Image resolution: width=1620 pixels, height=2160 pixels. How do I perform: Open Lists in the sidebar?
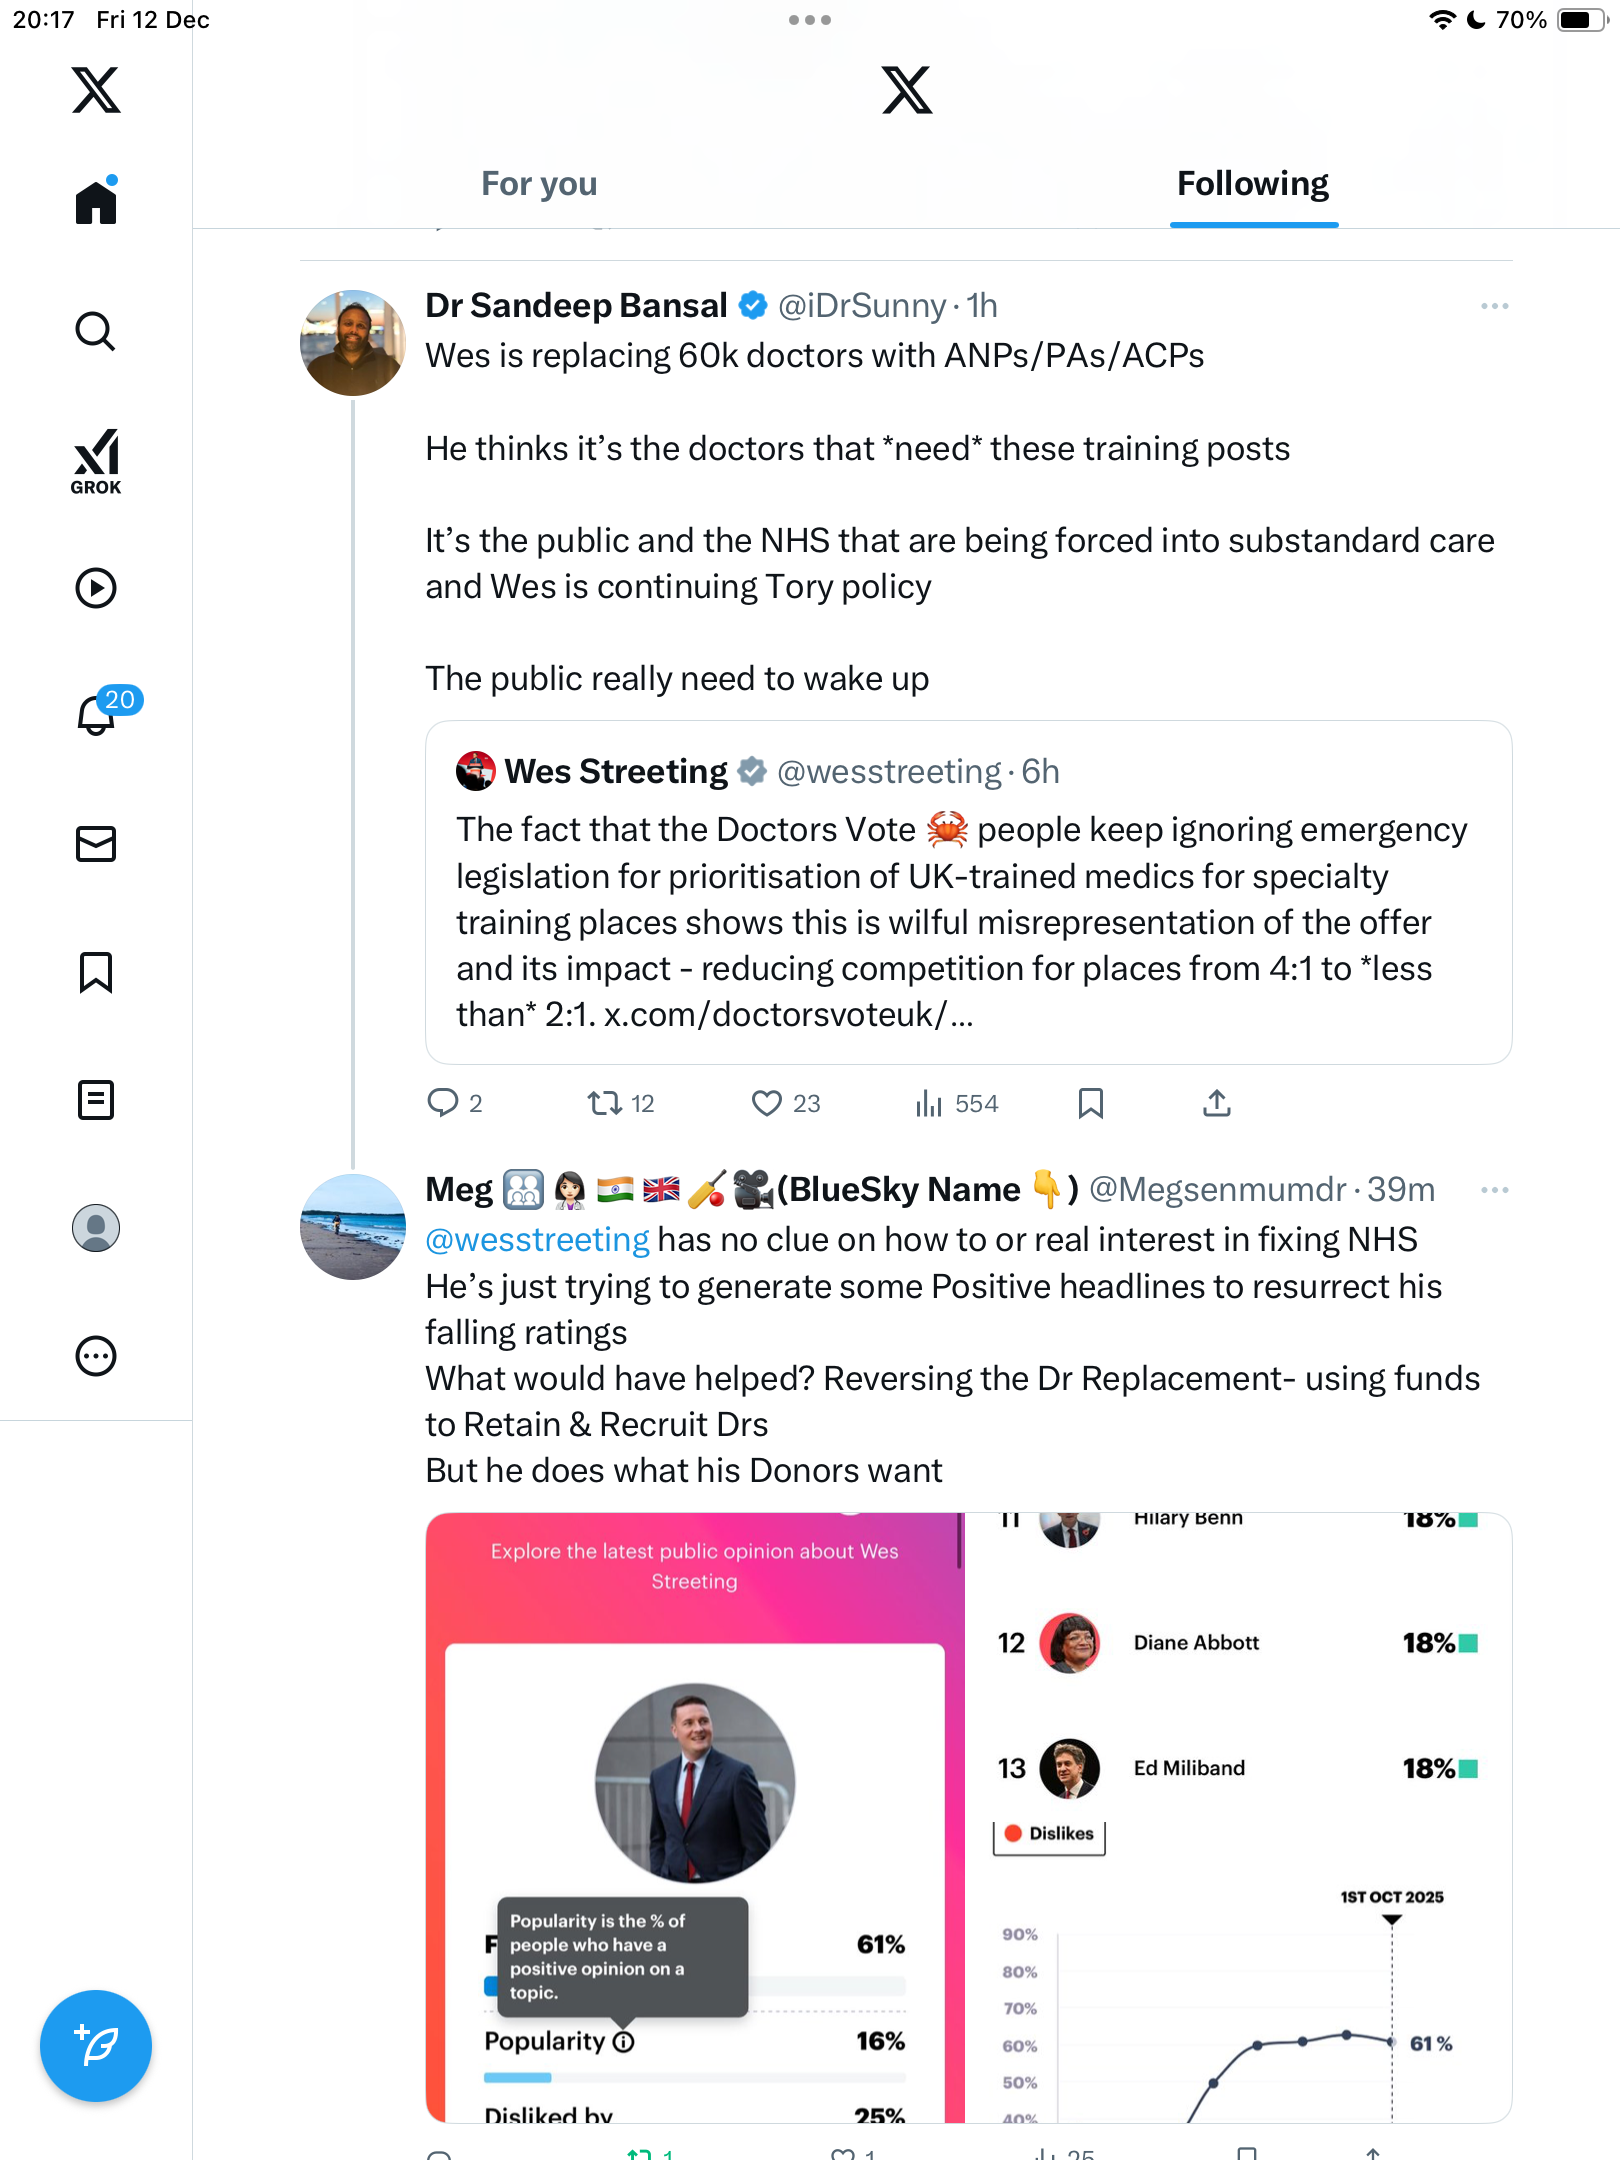pyautogui.click(x=96, y=1100)
